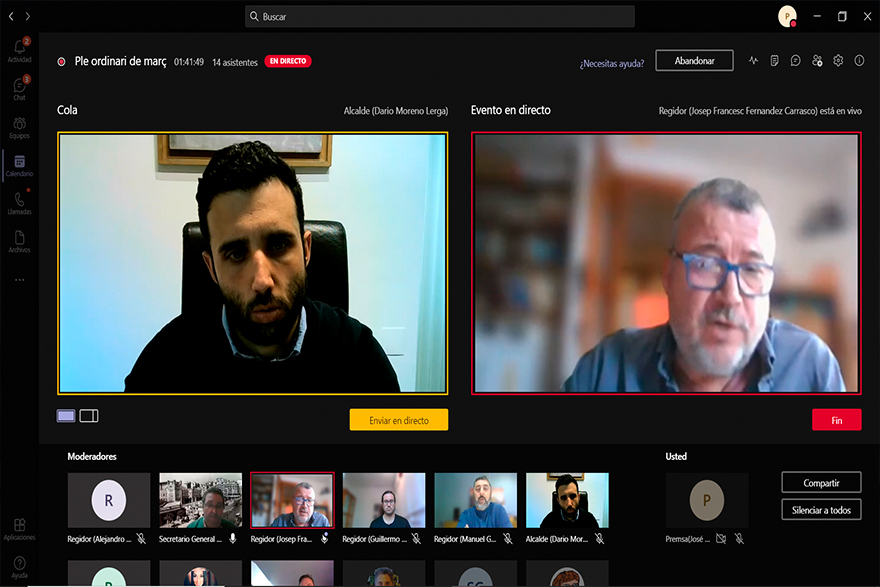Open the live event chat bubble icon
880x587 pixels.
tap(796, 61)
